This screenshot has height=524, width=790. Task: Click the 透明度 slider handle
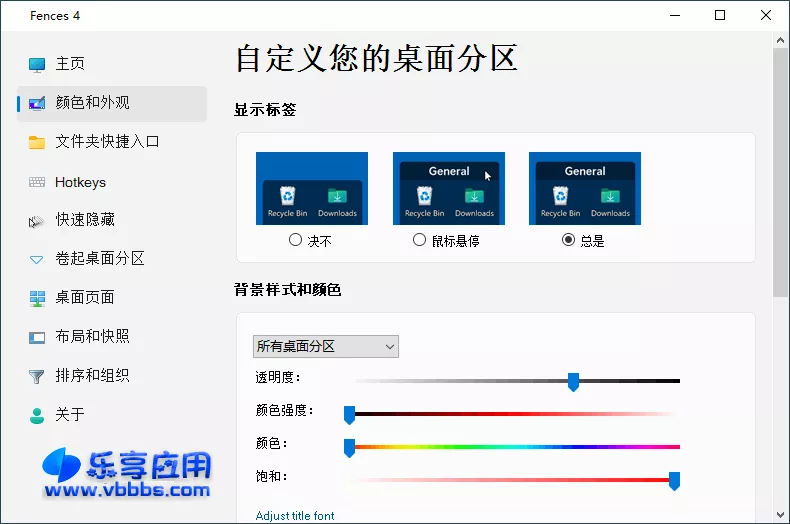point(573,382)
